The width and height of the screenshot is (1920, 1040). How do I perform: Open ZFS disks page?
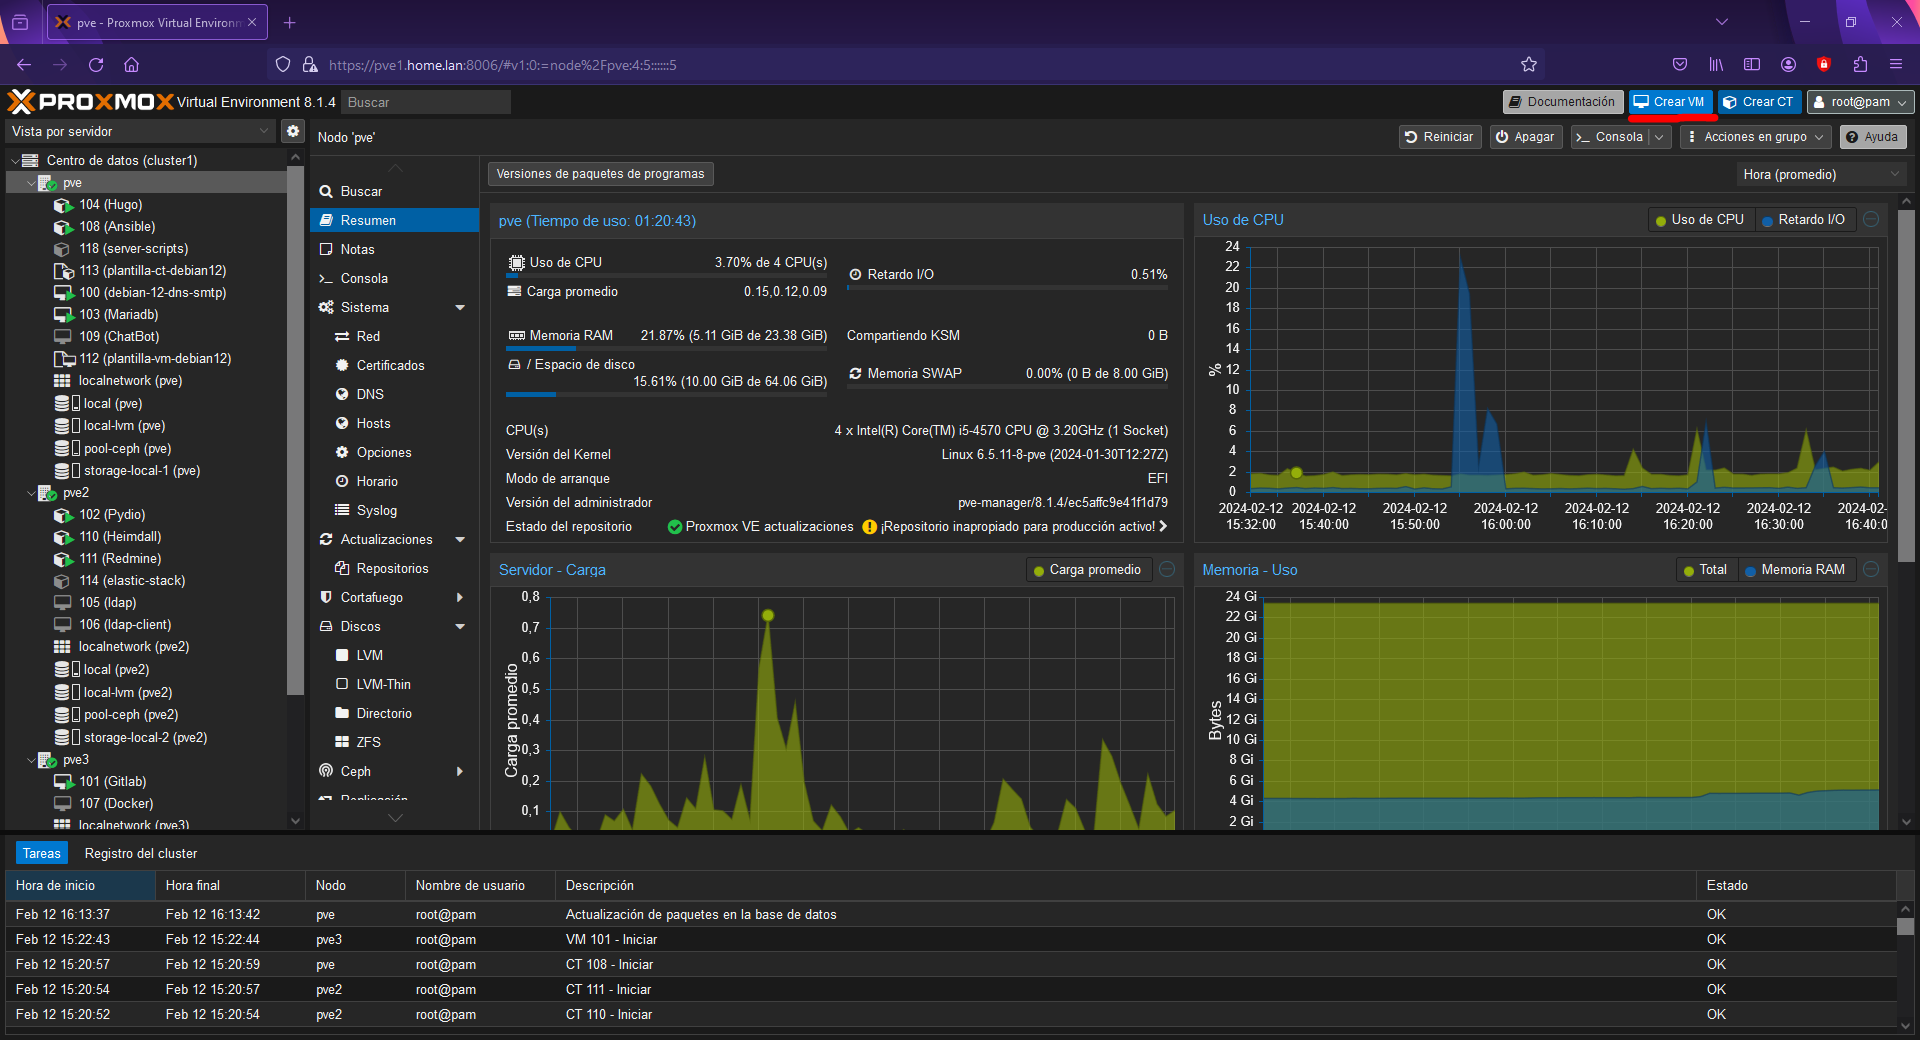[394, 743]
